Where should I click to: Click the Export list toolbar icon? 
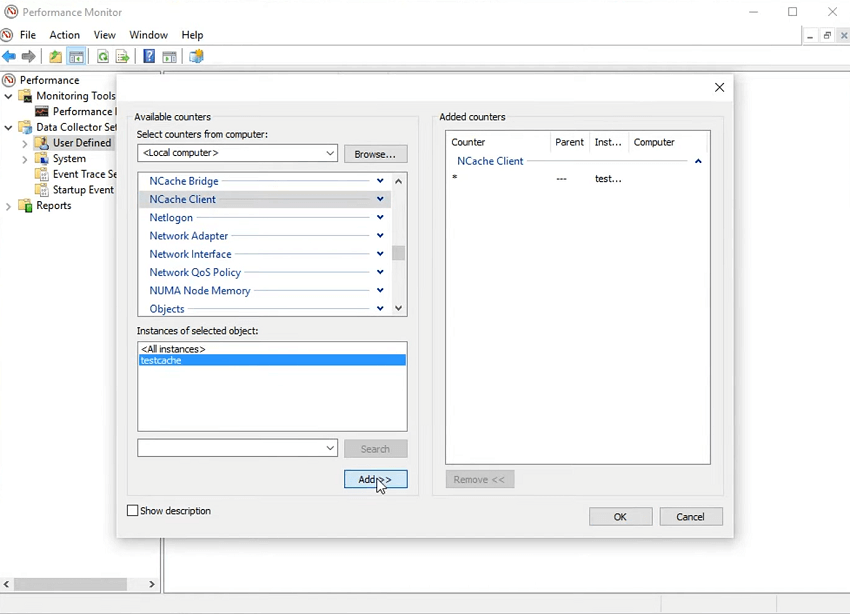tap(123, 56)
